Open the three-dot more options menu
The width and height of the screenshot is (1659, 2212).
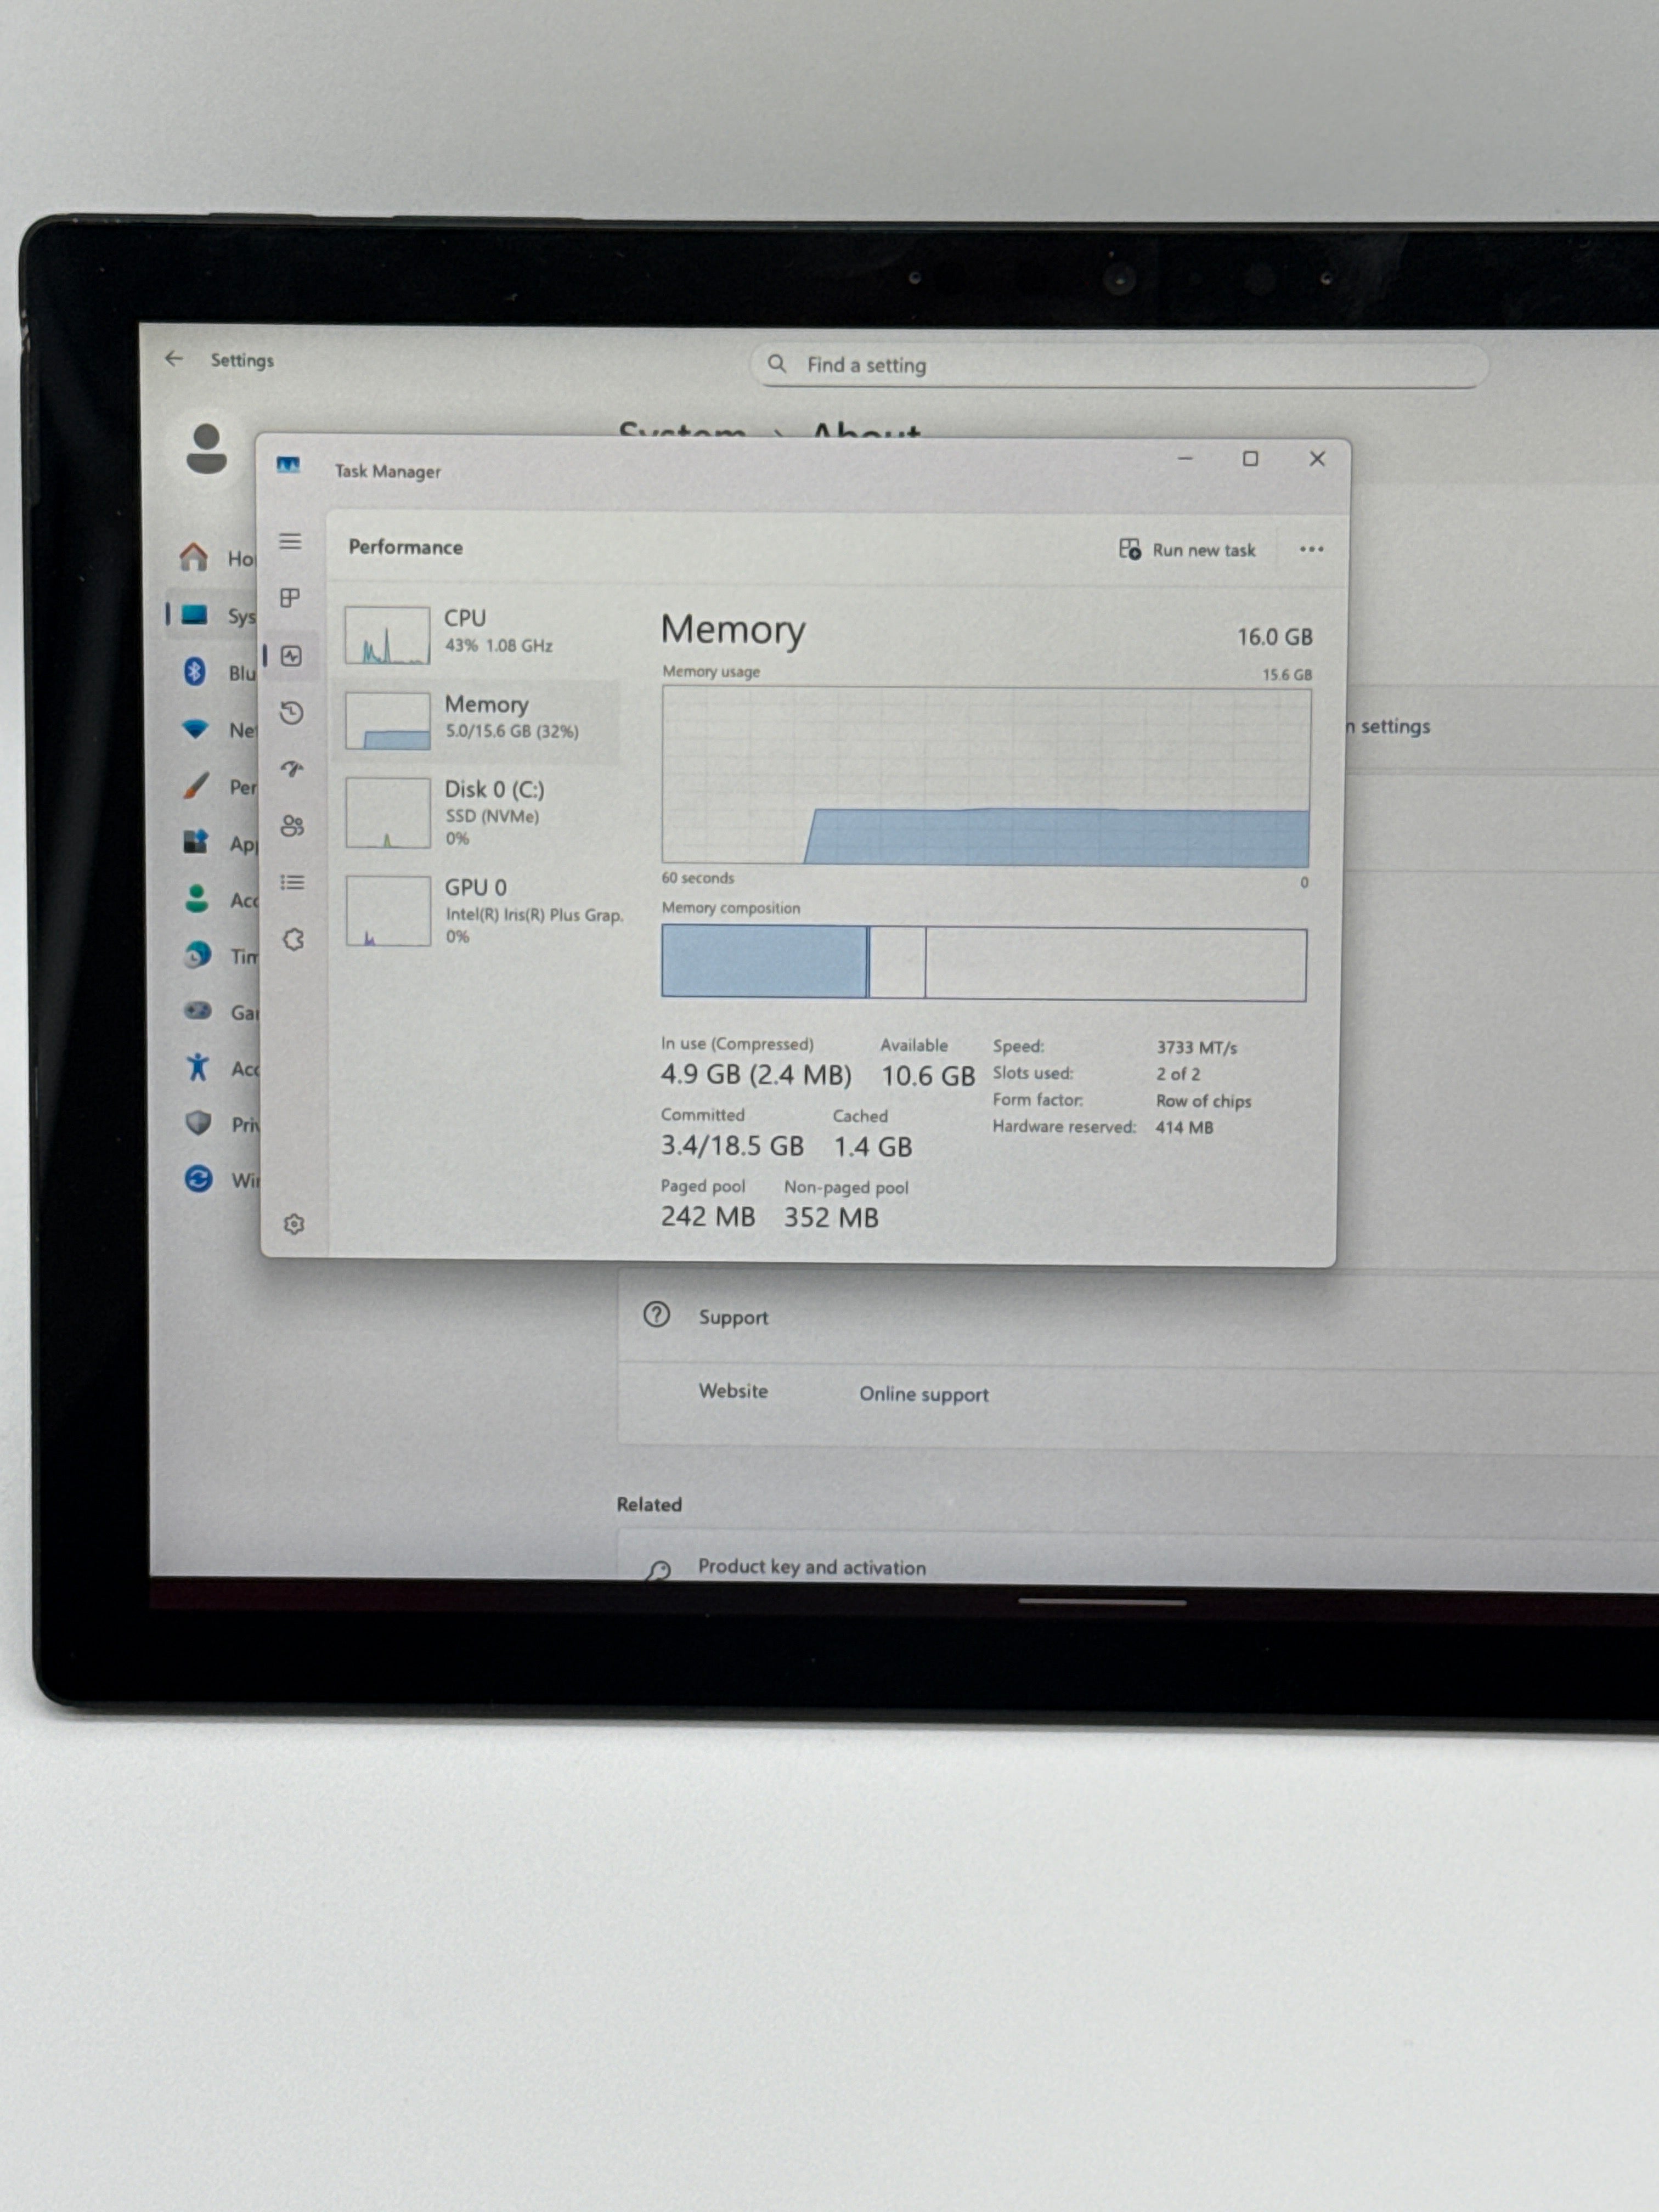tap(1311, 549)
